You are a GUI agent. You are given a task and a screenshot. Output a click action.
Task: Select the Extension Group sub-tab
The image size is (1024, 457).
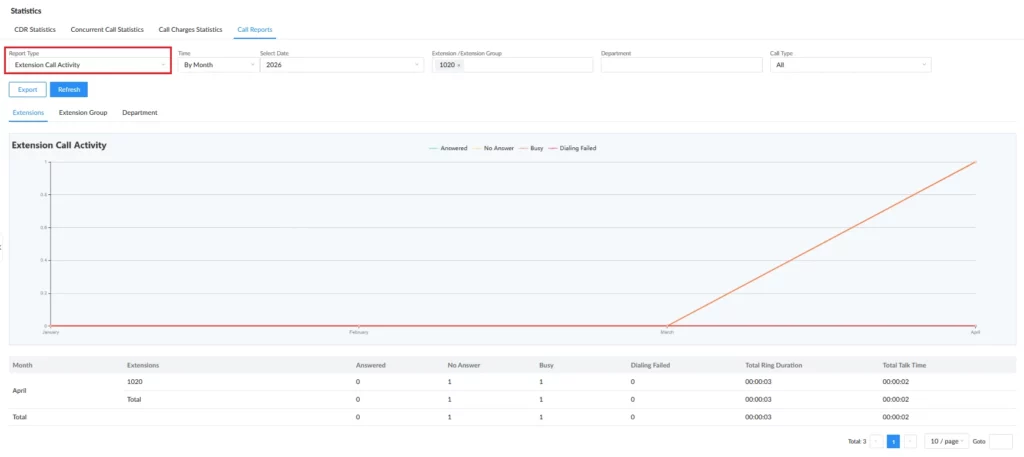point(83,112)
